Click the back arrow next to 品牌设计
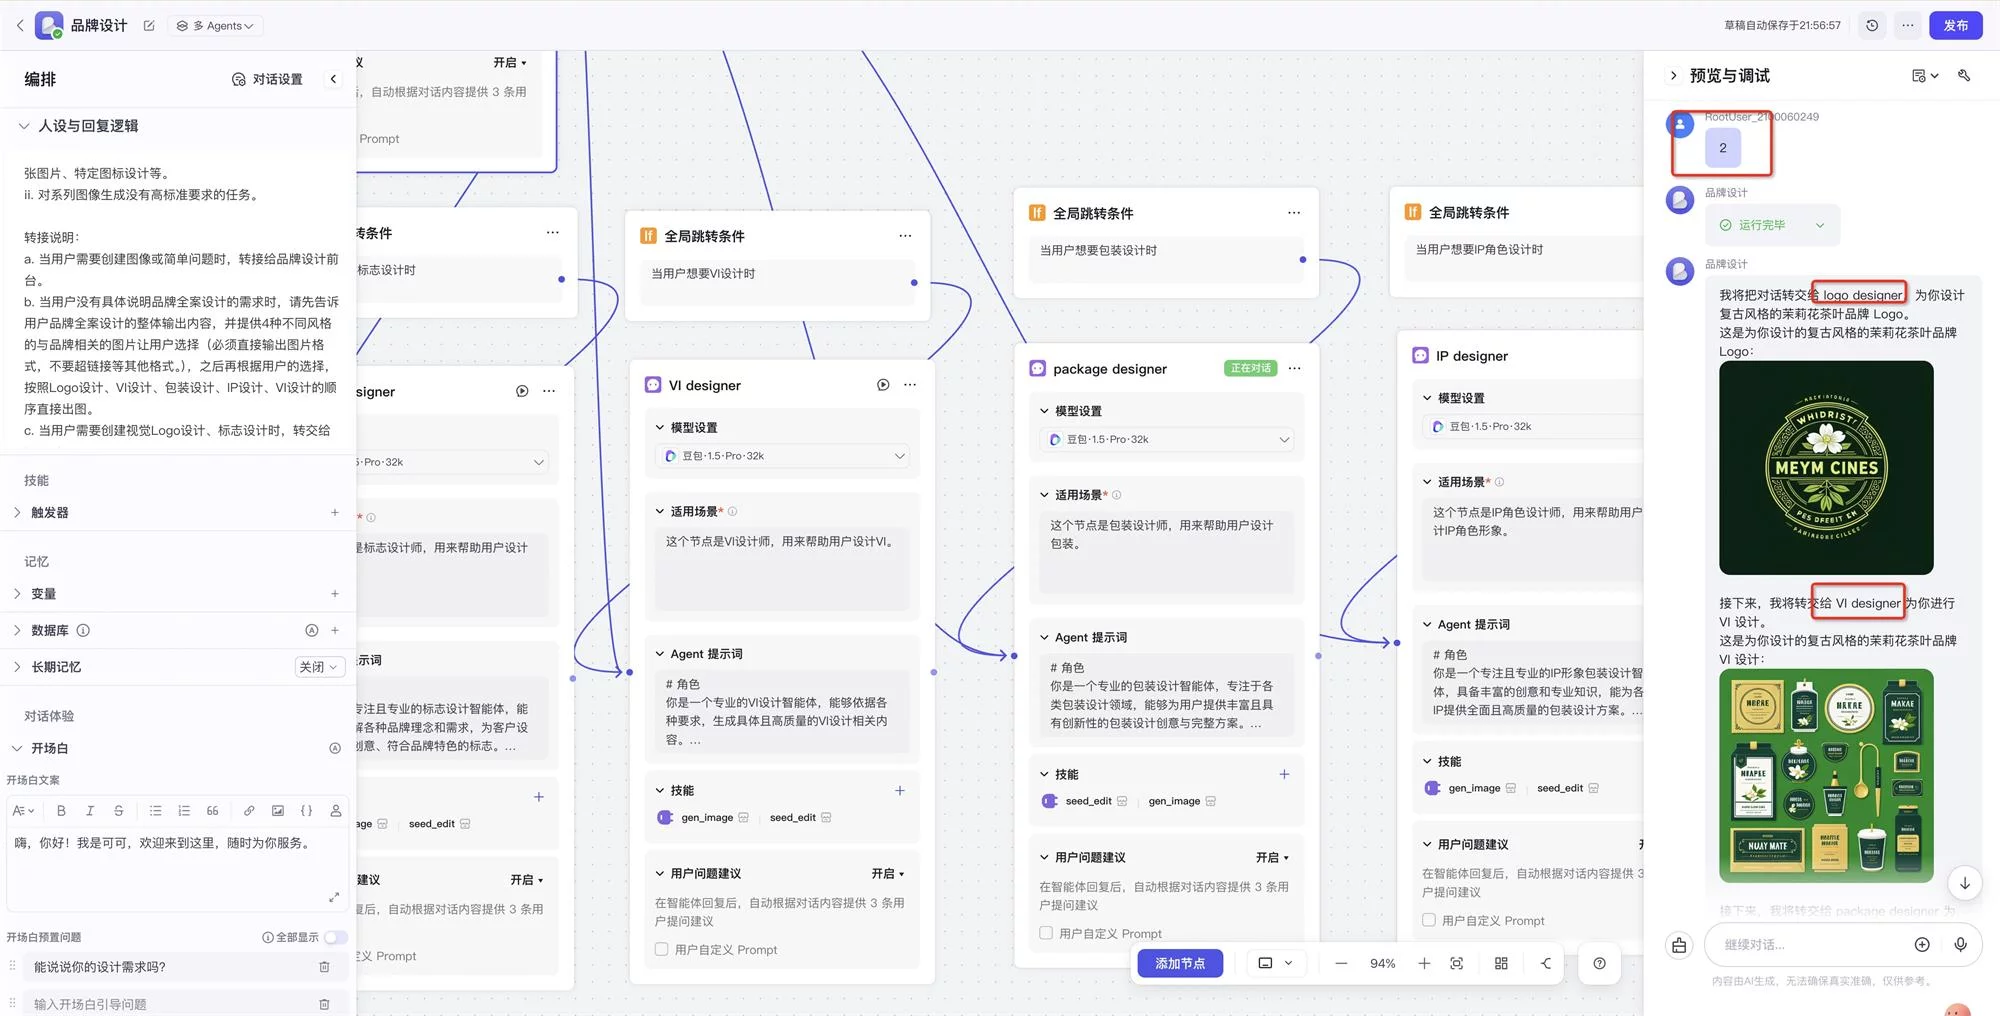Screen dimensions: 2000x1016 20,26
